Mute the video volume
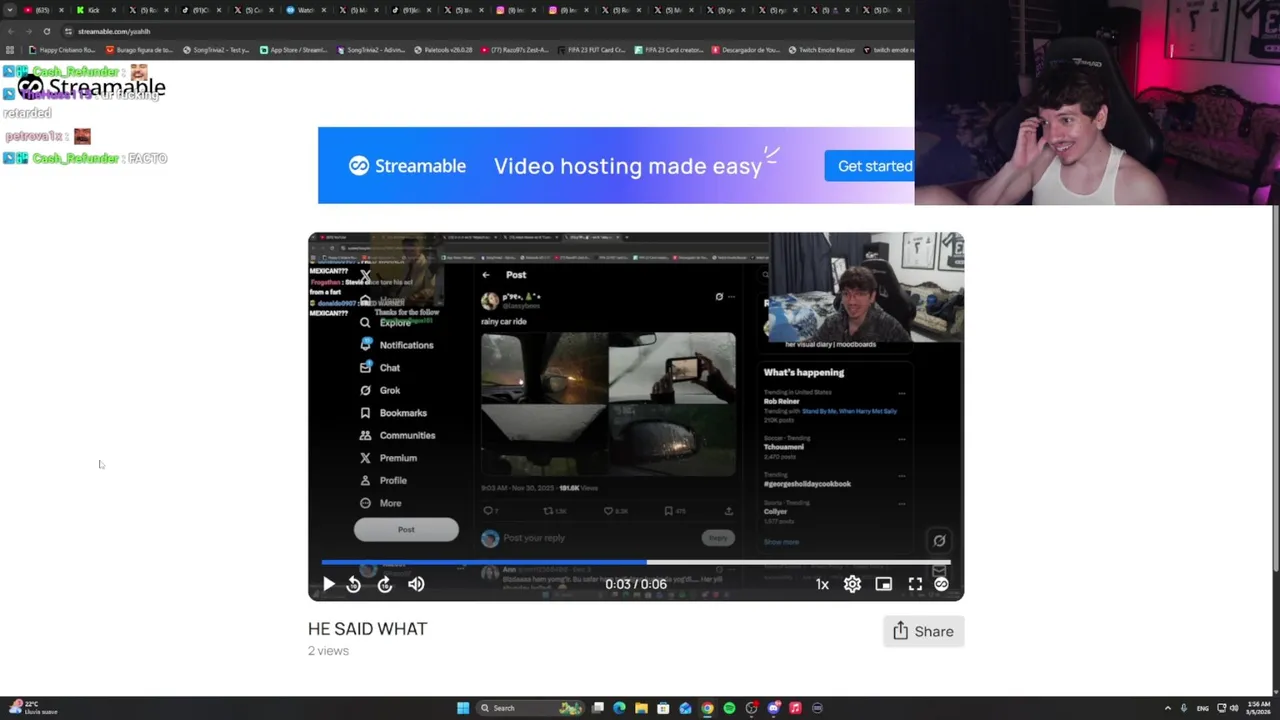The image size is (1280, 720). (416, 584)
